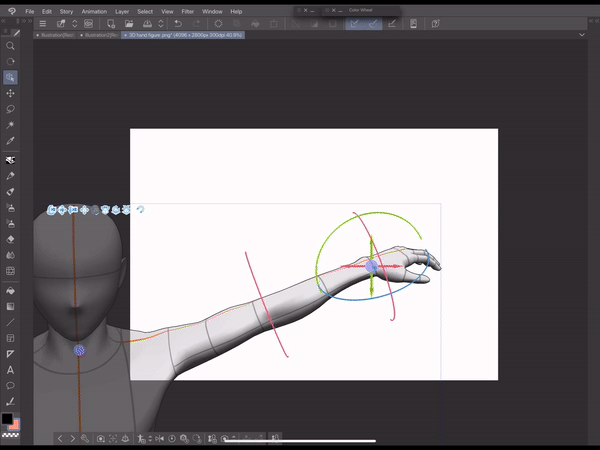The height and width of the screenshot is (450, 600).
Task: Toggle the snap to special ruler button
Action: point(372,23)
